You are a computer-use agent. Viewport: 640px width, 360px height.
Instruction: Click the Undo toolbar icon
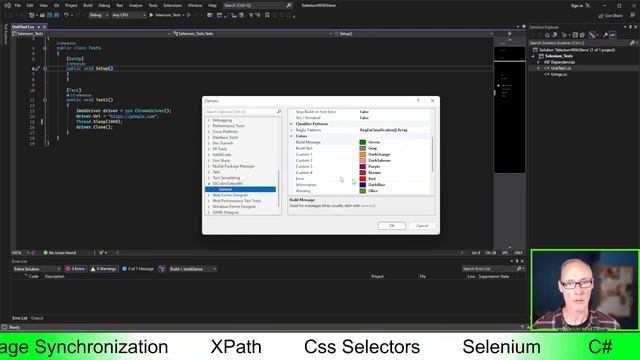pyautogui.click(x=66, y=15)
